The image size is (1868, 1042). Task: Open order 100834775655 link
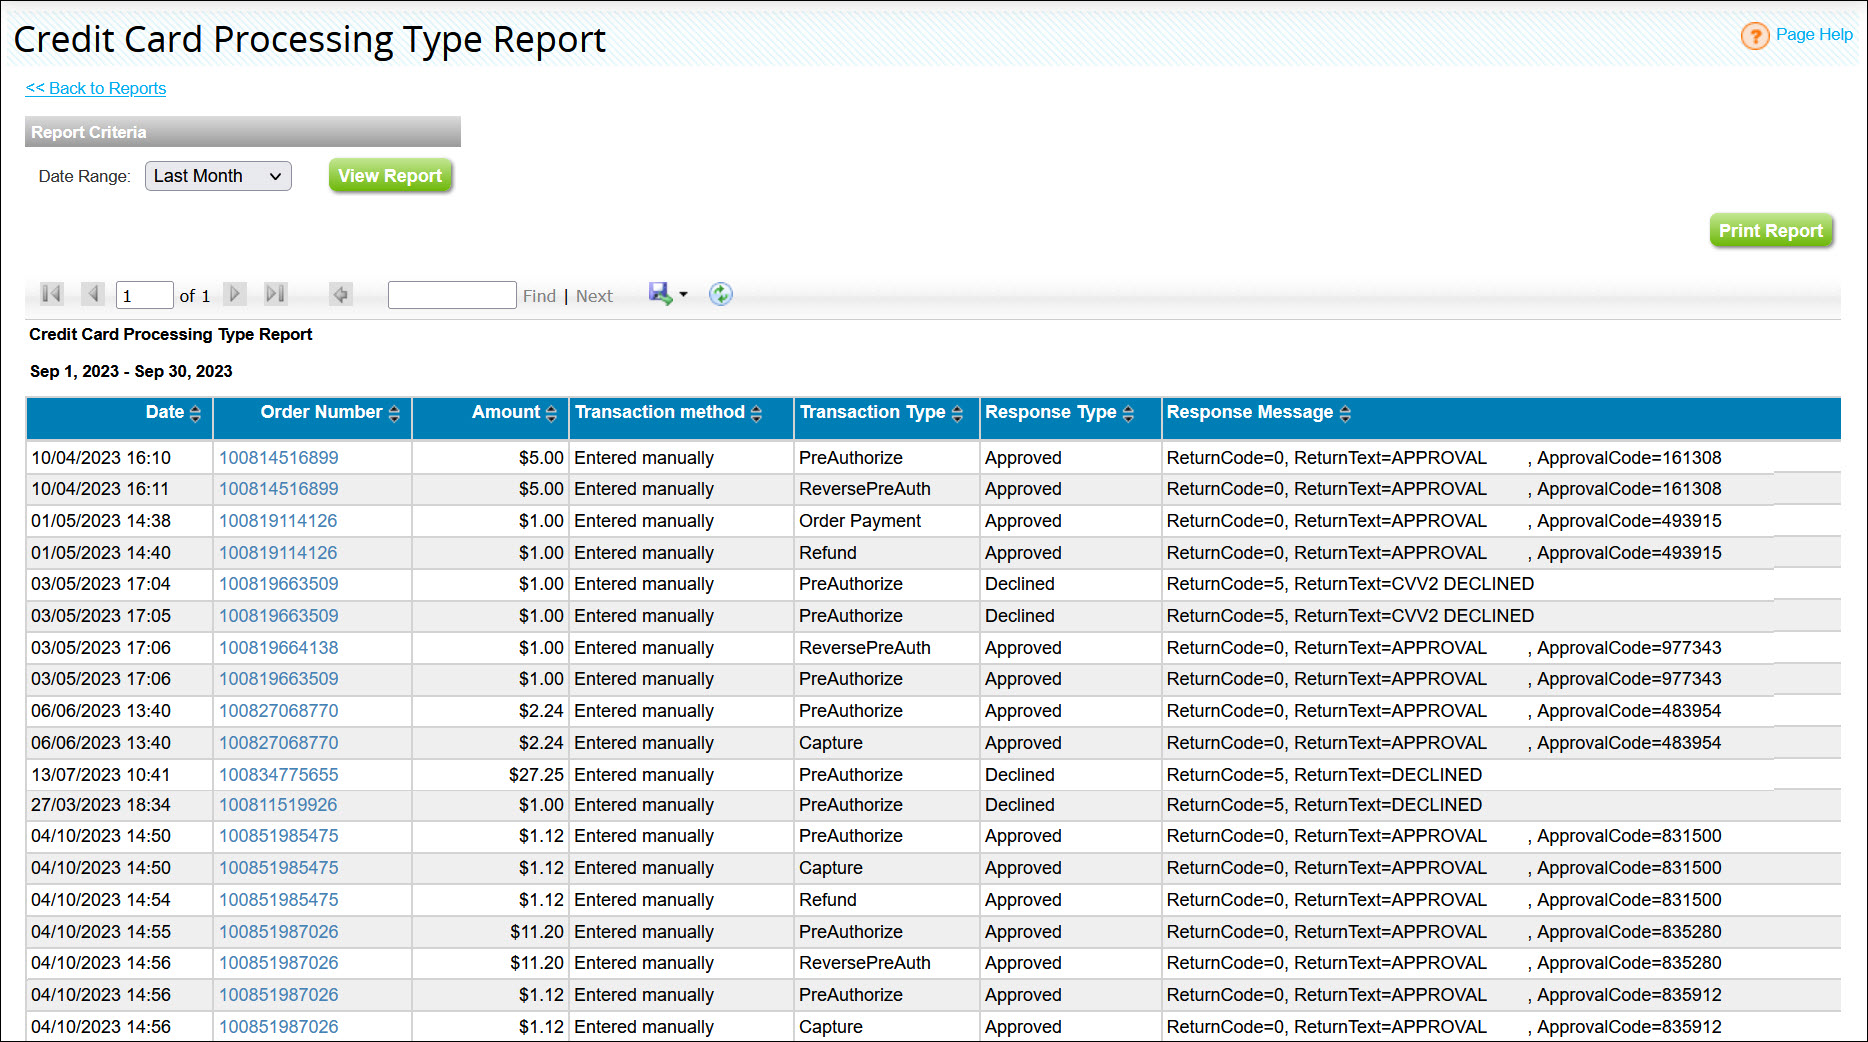(x=279, y=775)
